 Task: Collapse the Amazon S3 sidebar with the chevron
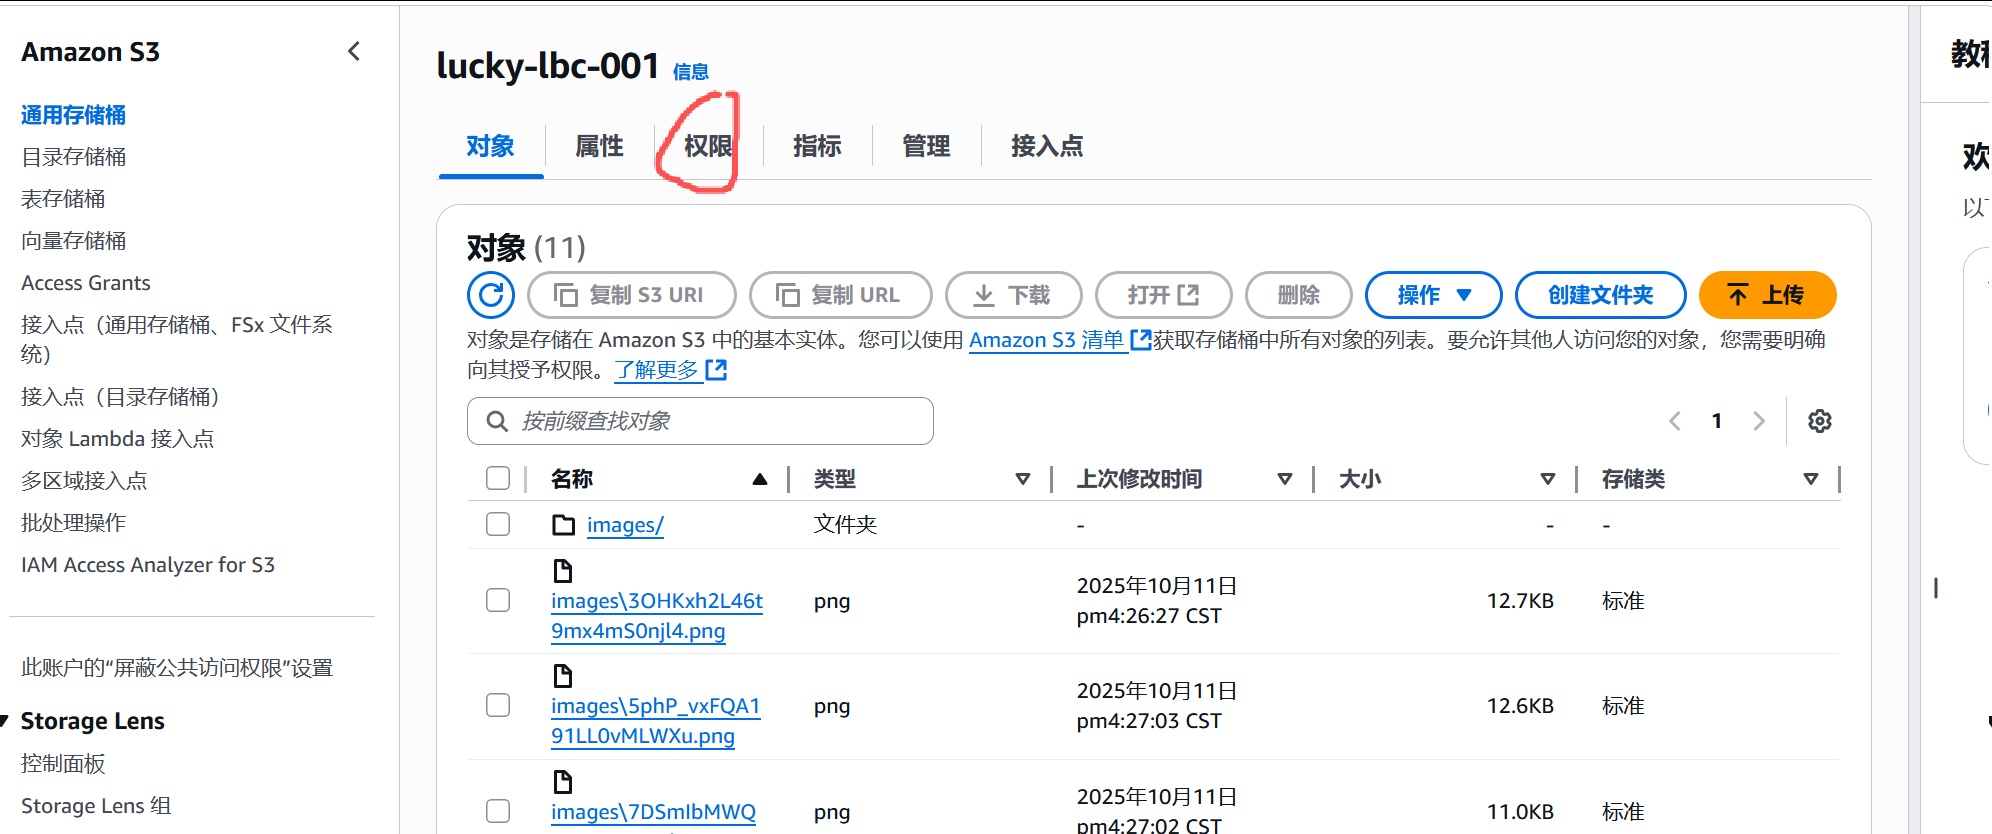coord(354,51)
